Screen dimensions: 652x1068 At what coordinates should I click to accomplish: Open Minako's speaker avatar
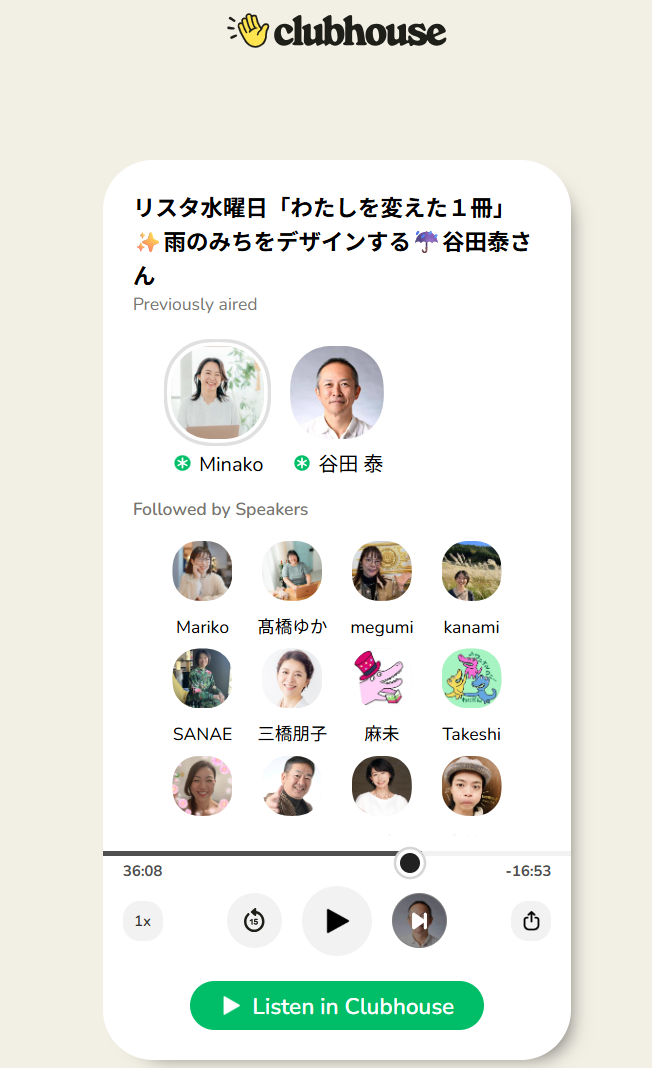pos(217,392)
